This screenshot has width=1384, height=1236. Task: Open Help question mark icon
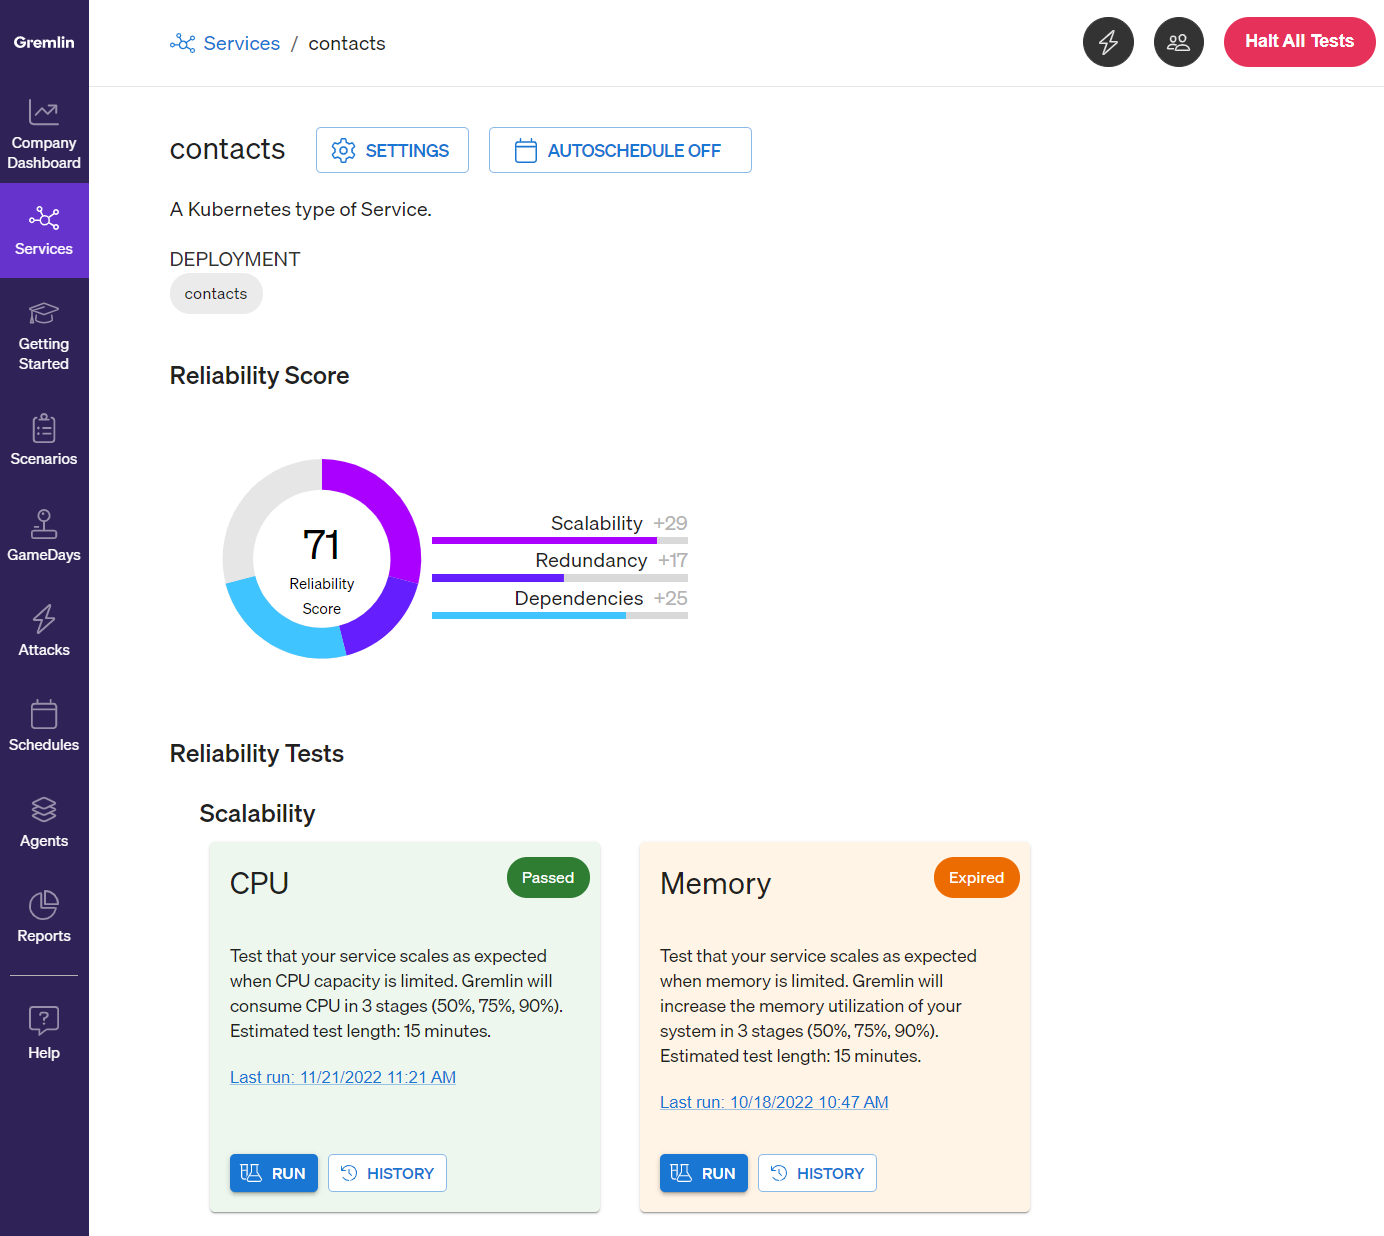44,1020
